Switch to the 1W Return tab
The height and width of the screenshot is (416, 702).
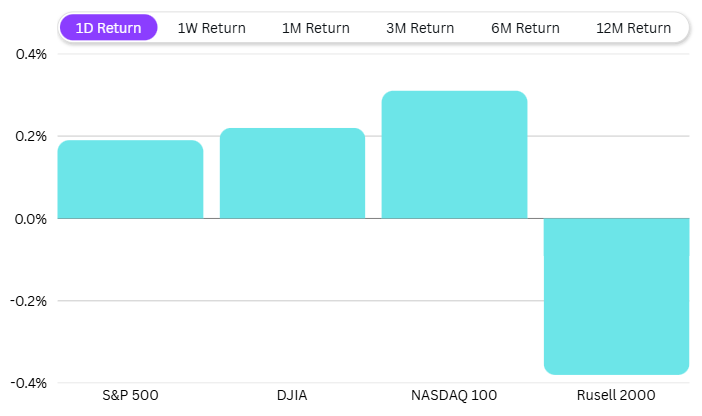211,28
